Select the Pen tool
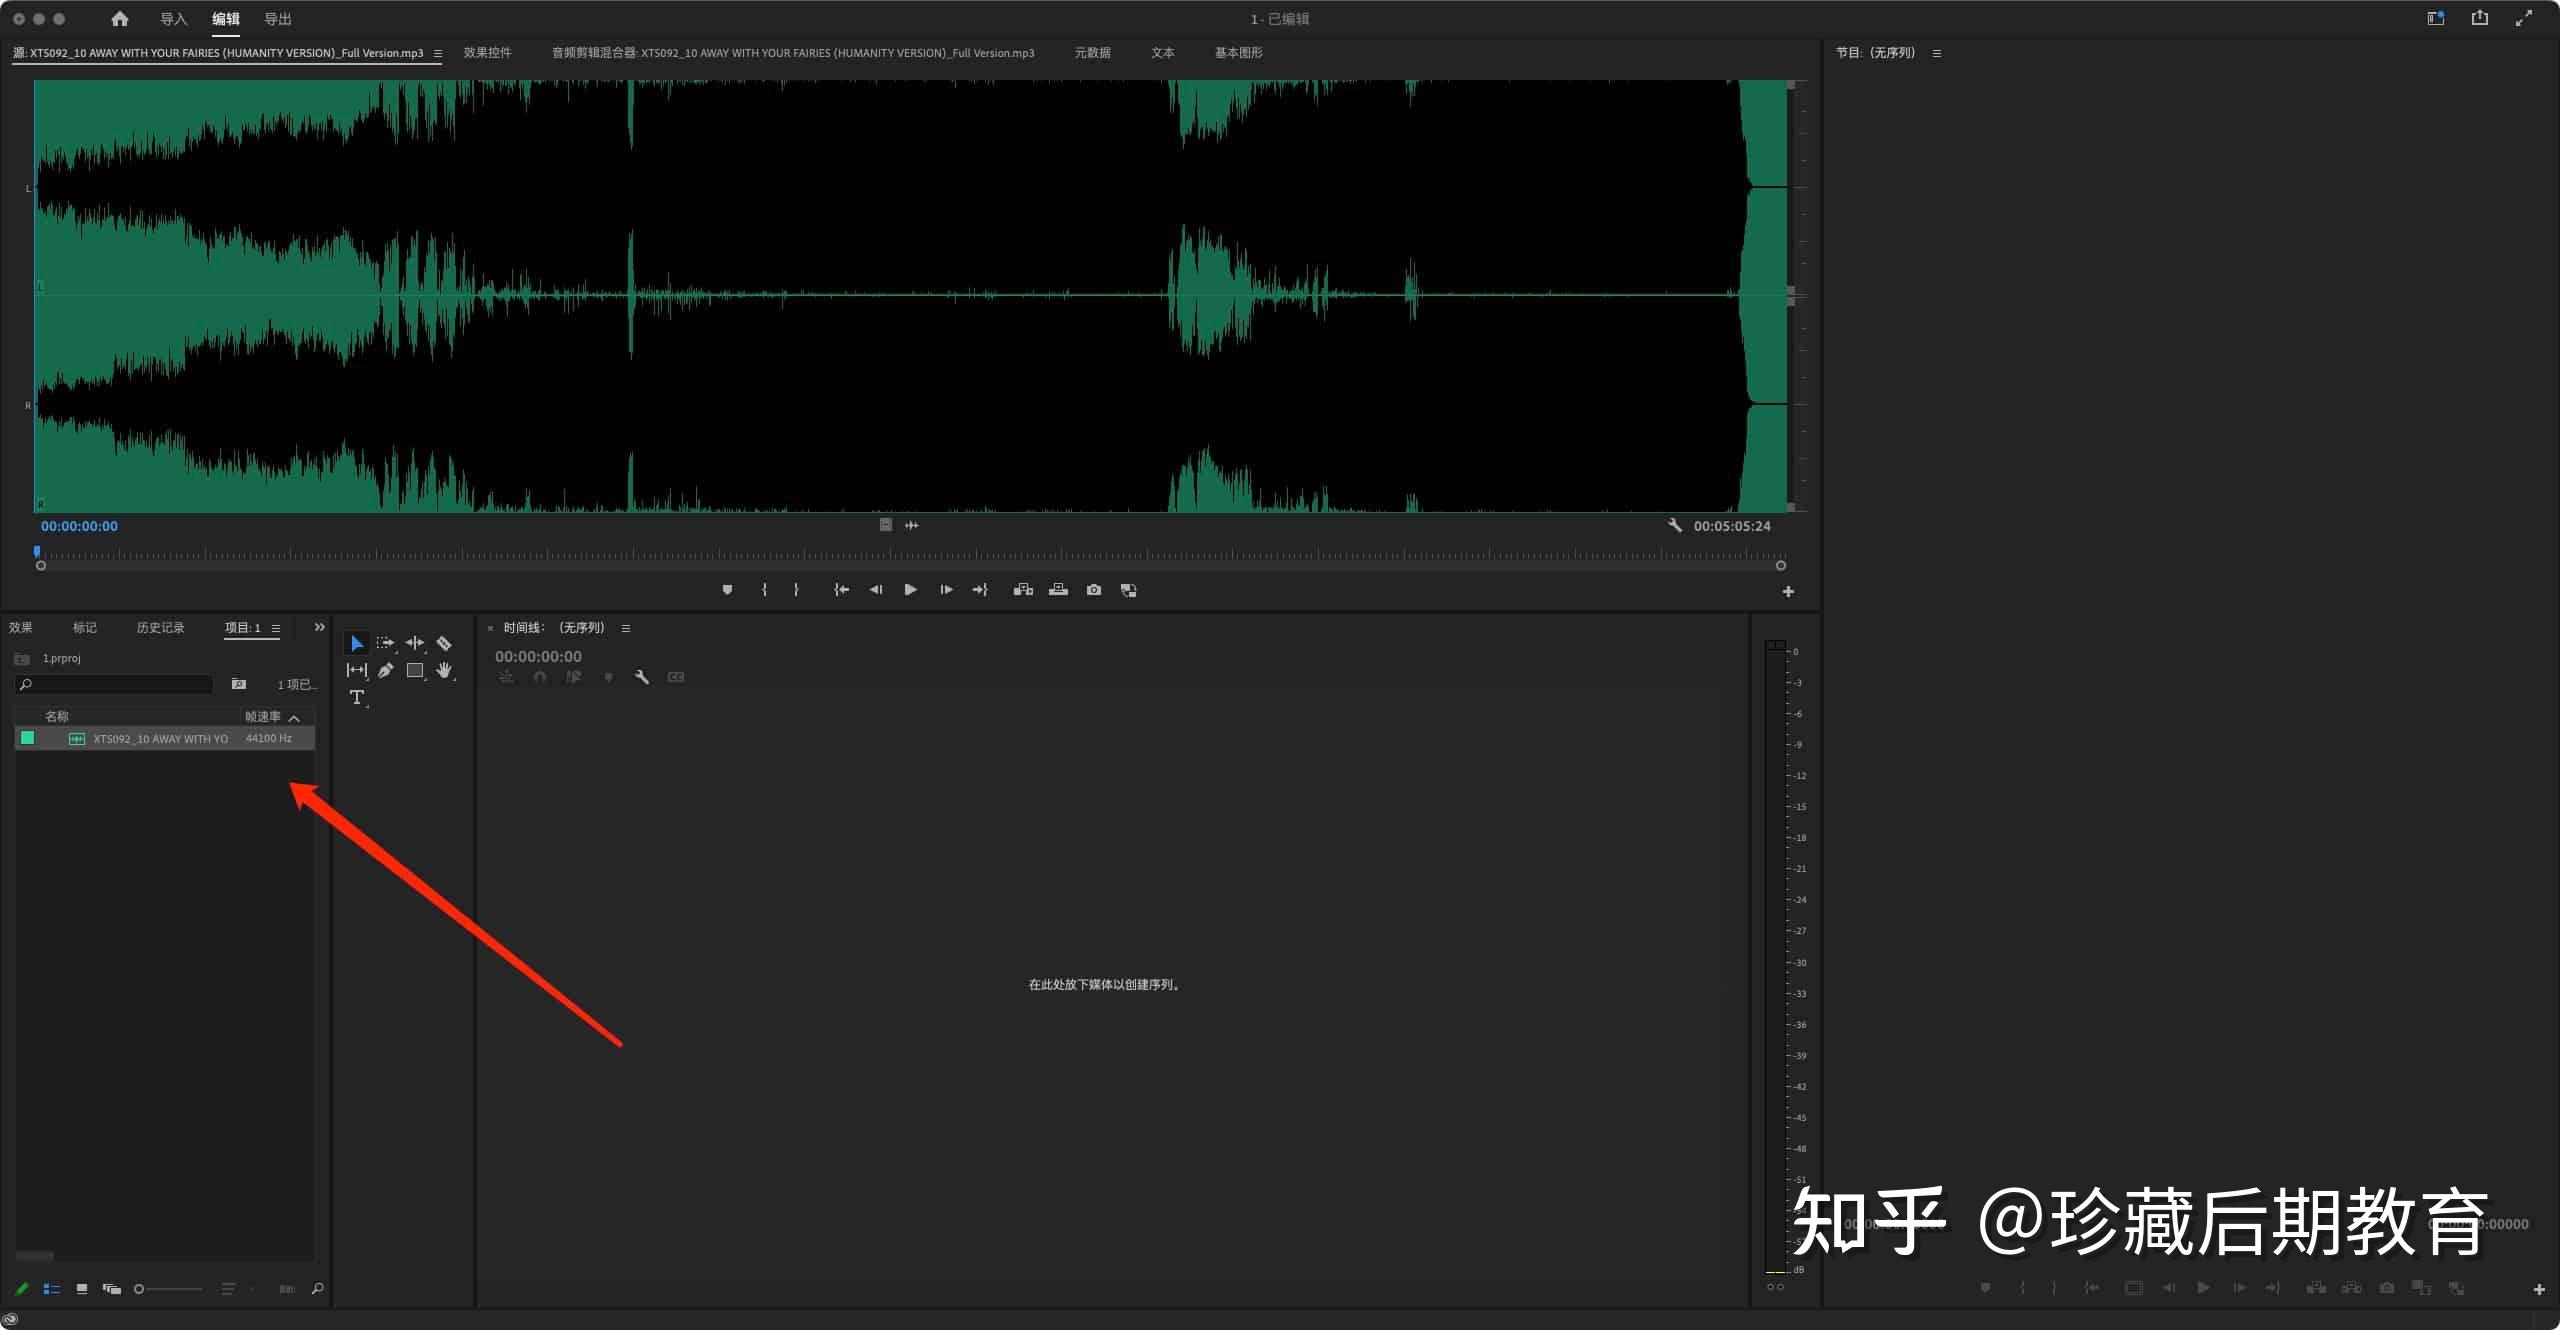This screenshot has height=1330, width=2560. pyautogui.click(x=385, y=670)
